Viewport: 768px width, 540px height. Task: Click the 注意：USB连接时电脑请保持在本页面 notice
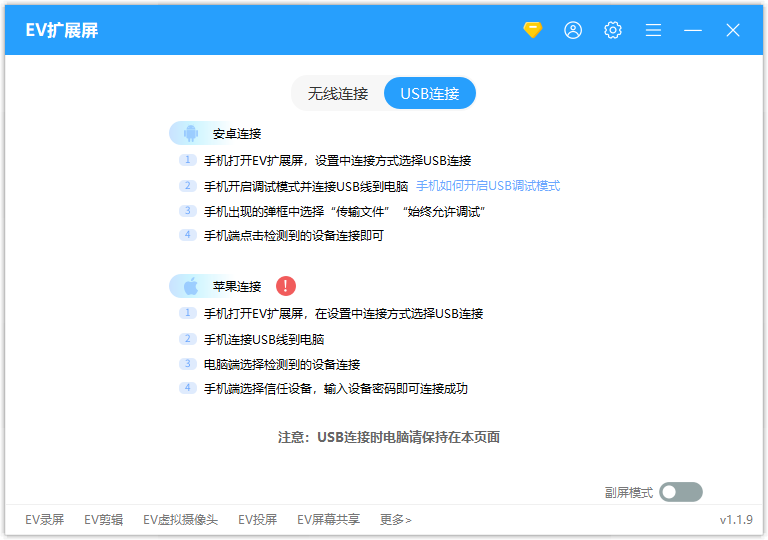tap(389, 437)
